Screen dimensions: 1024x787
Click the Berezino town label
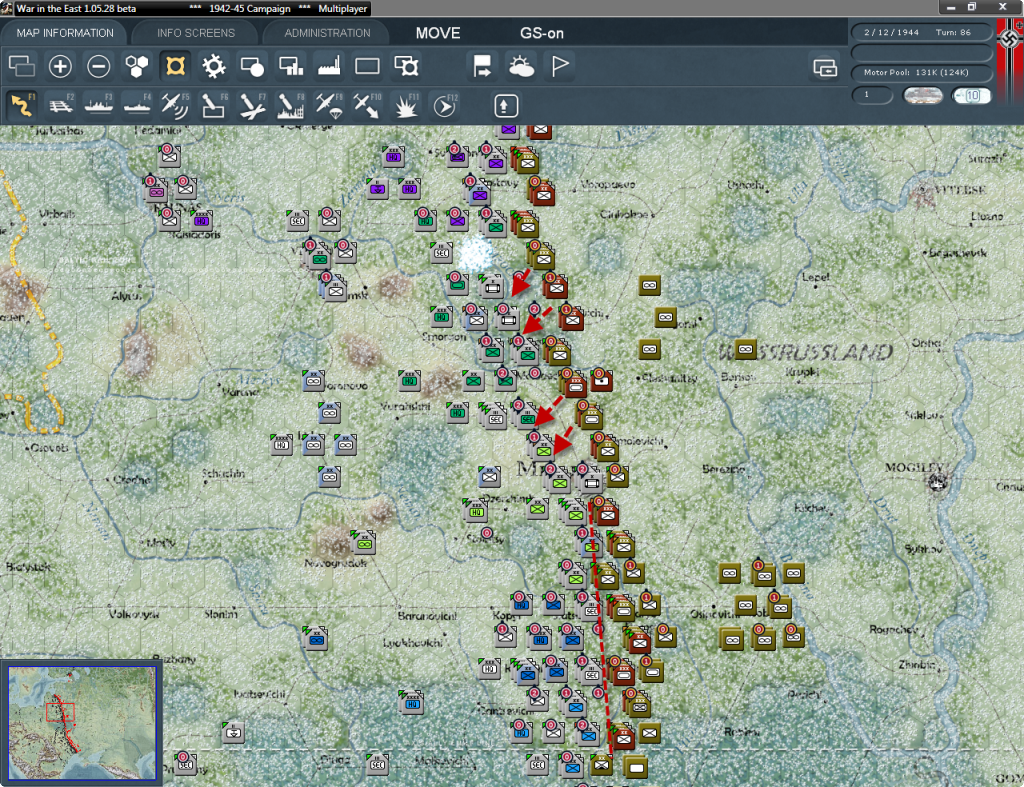pos(724,469)
